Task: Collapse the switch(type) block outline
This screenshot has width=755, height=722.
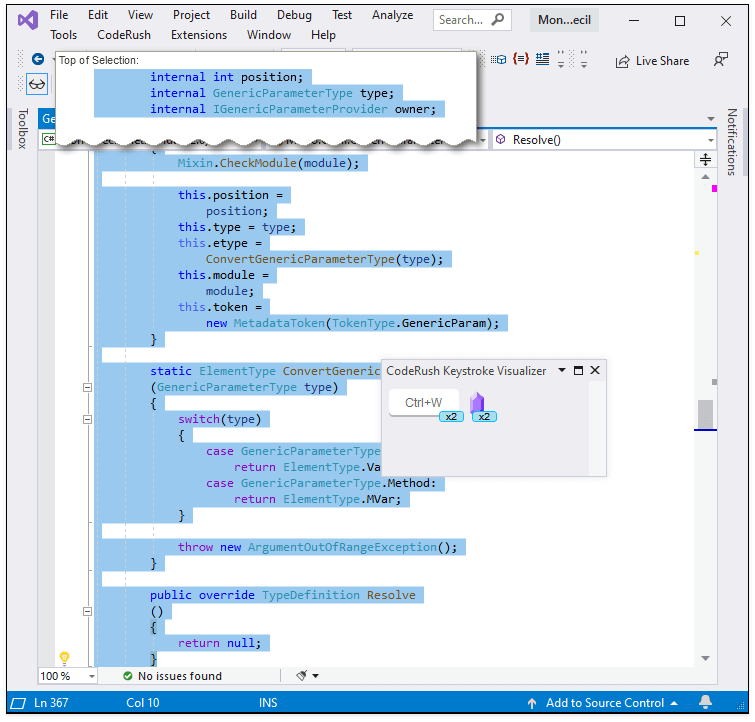Action: pyautogui.click(x=87, y=420)
